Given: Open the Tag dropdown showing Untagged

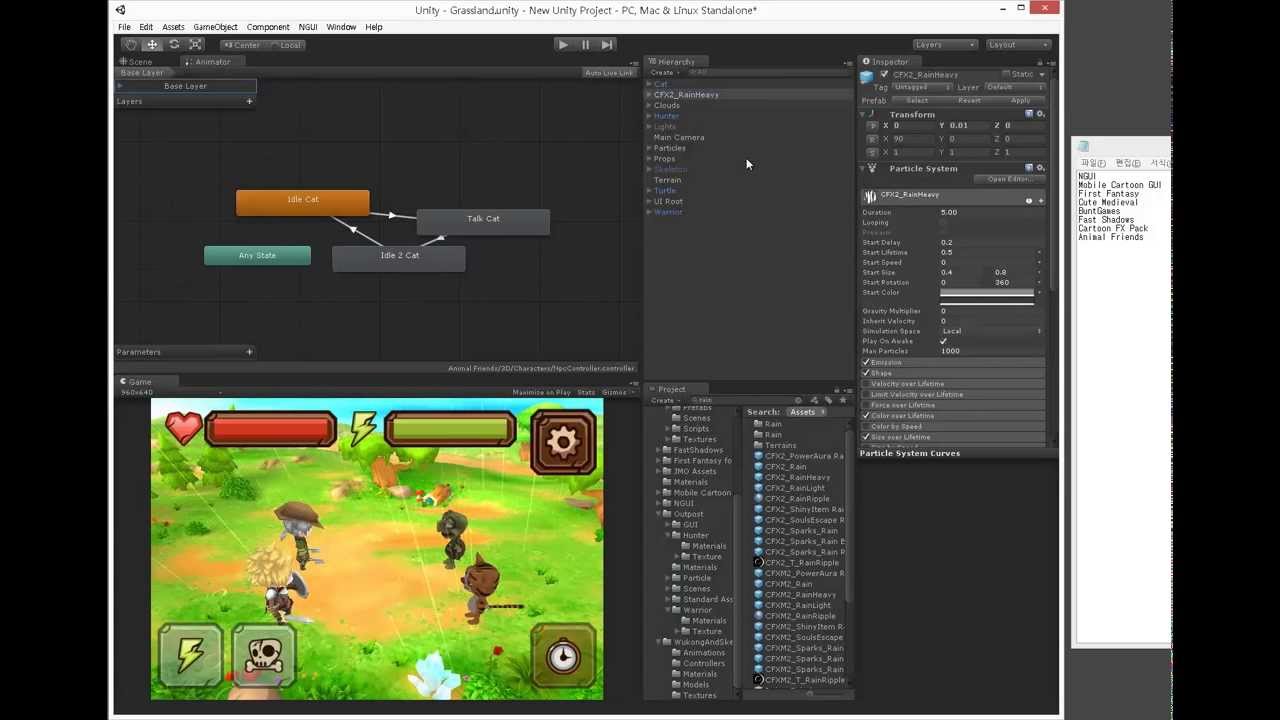Looking at the screenshot, I should tap(924, 88).
